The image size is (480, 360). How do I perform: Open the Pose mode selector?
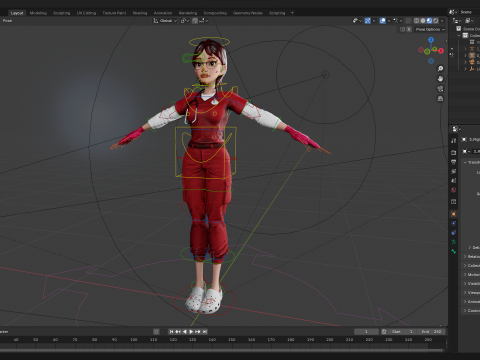[7, 21]
